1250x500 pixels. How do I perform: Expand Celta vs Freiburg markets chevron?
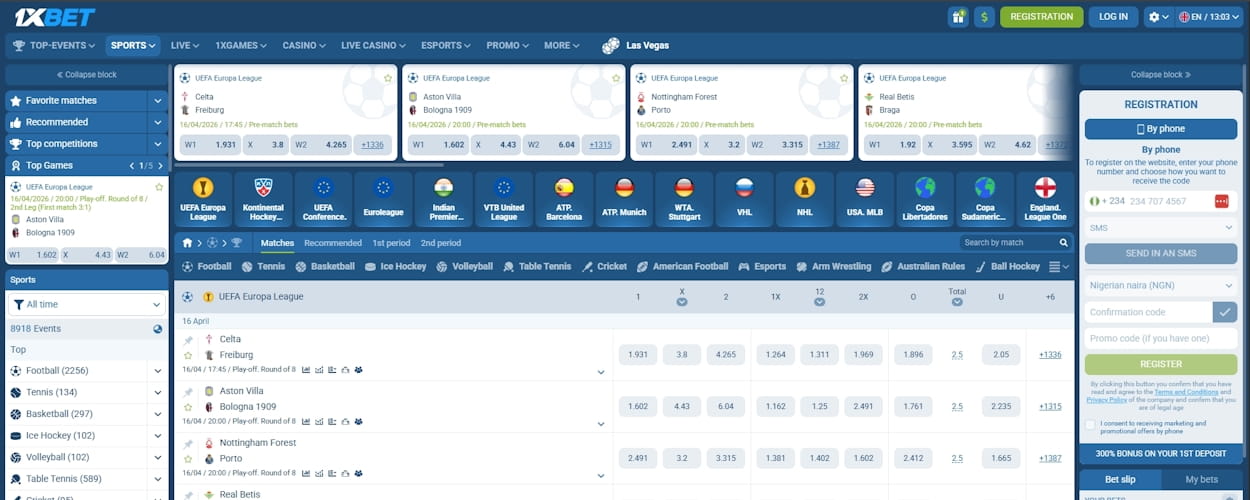point(601,372)
